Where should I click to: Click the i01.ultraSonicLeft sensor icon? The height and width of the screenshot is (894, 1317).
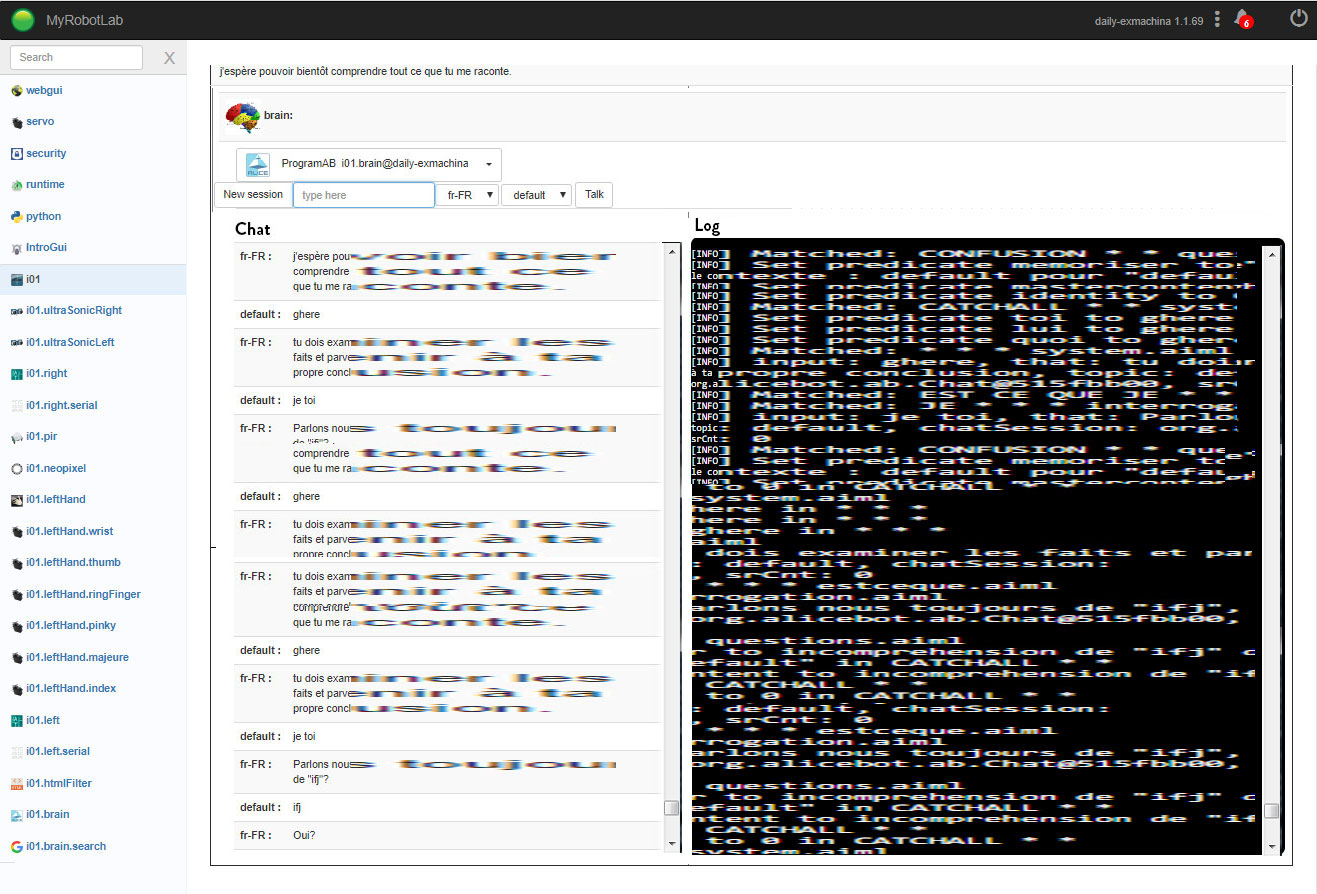pos(16,343)
